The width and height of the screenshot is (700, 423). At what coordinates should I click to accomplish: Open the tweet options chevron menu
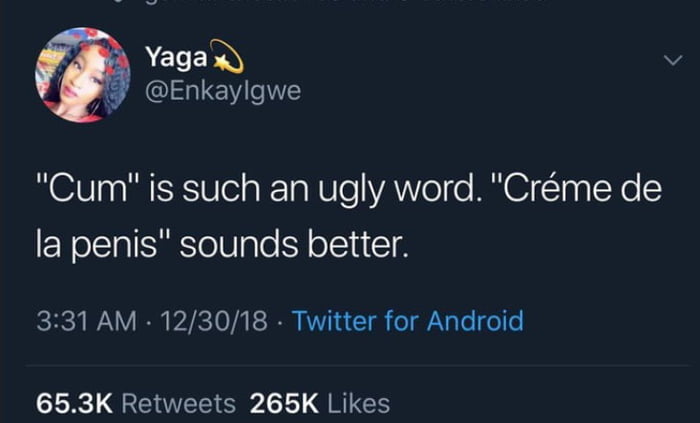click(673, 60)
